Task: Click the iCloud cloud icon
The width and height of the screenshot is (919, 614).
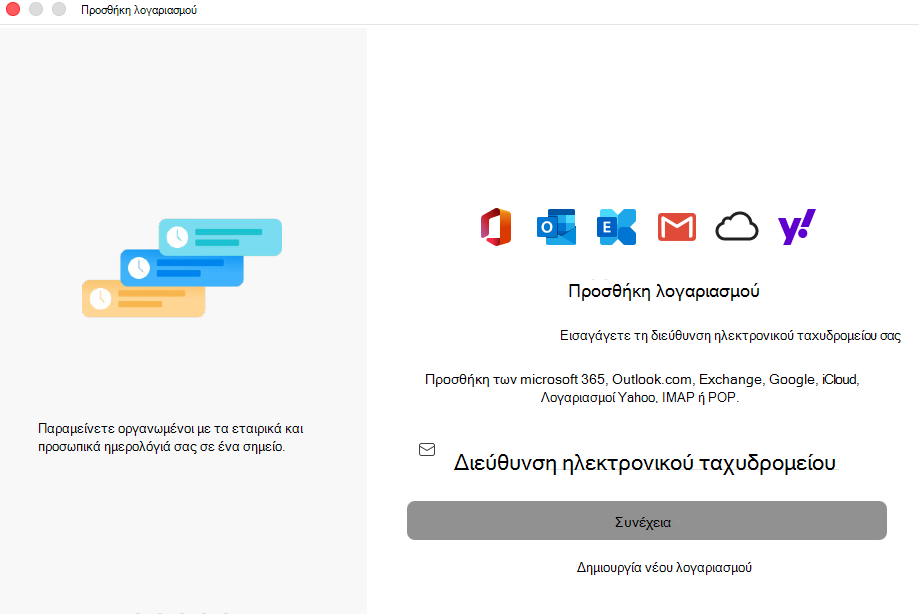Action: point(737,227)
